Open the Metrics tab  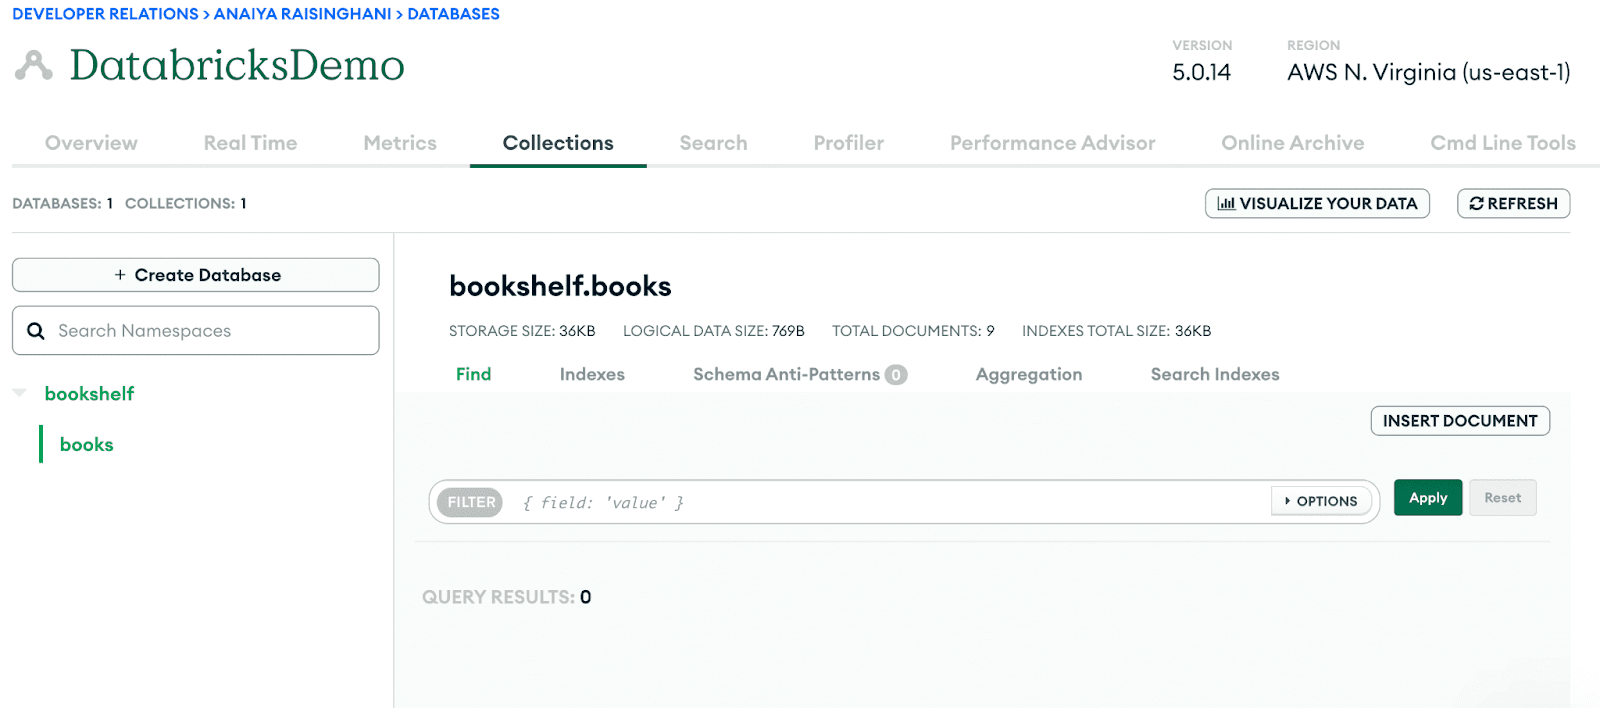400,143
